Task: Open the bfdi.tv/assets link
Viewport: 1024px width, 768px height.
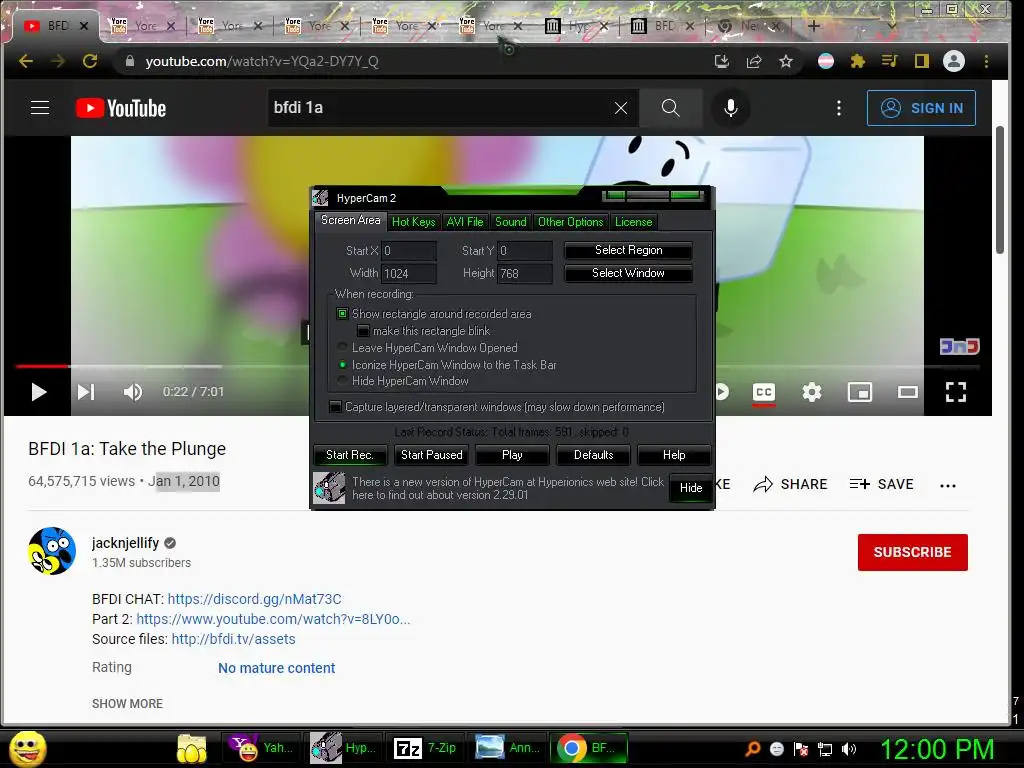Action: [233, 639]
